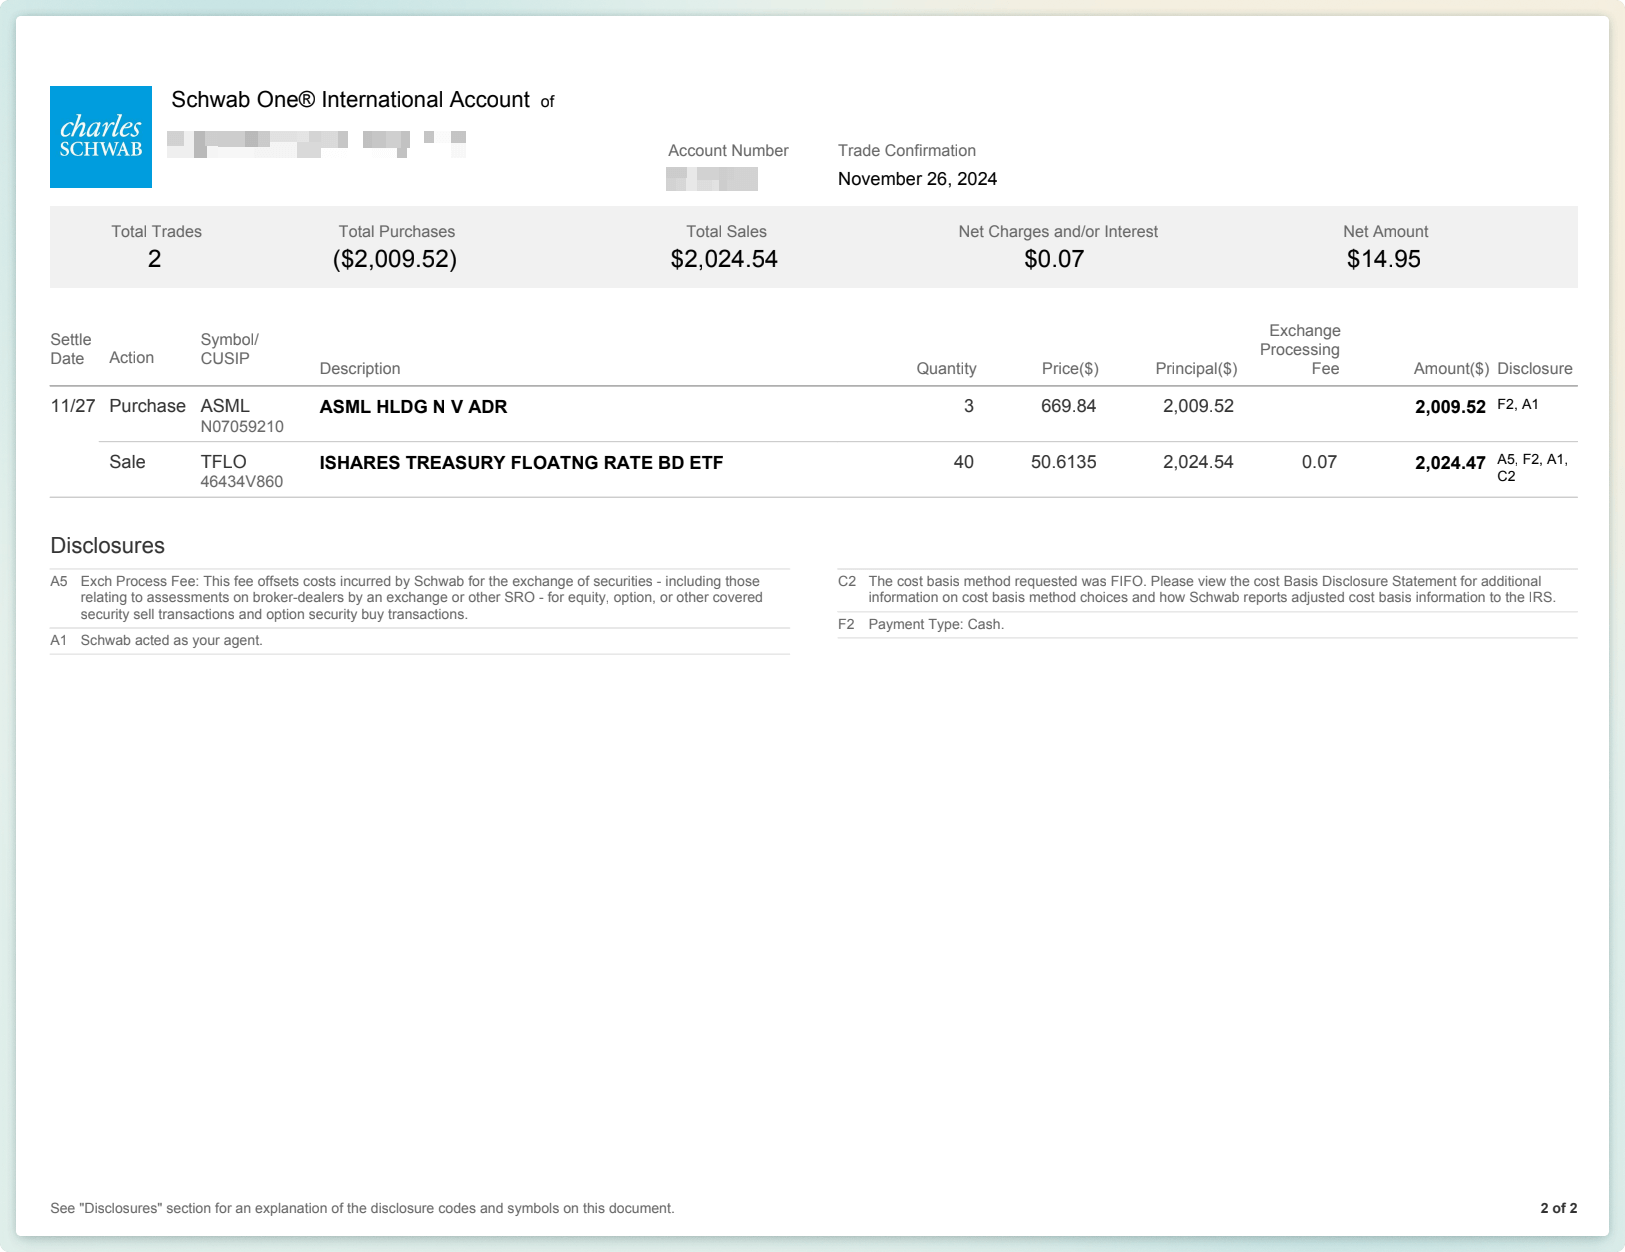The image size is (1625, 1252).
Task: Click the Disclosures section heading
Action: (x=107, y=546)
